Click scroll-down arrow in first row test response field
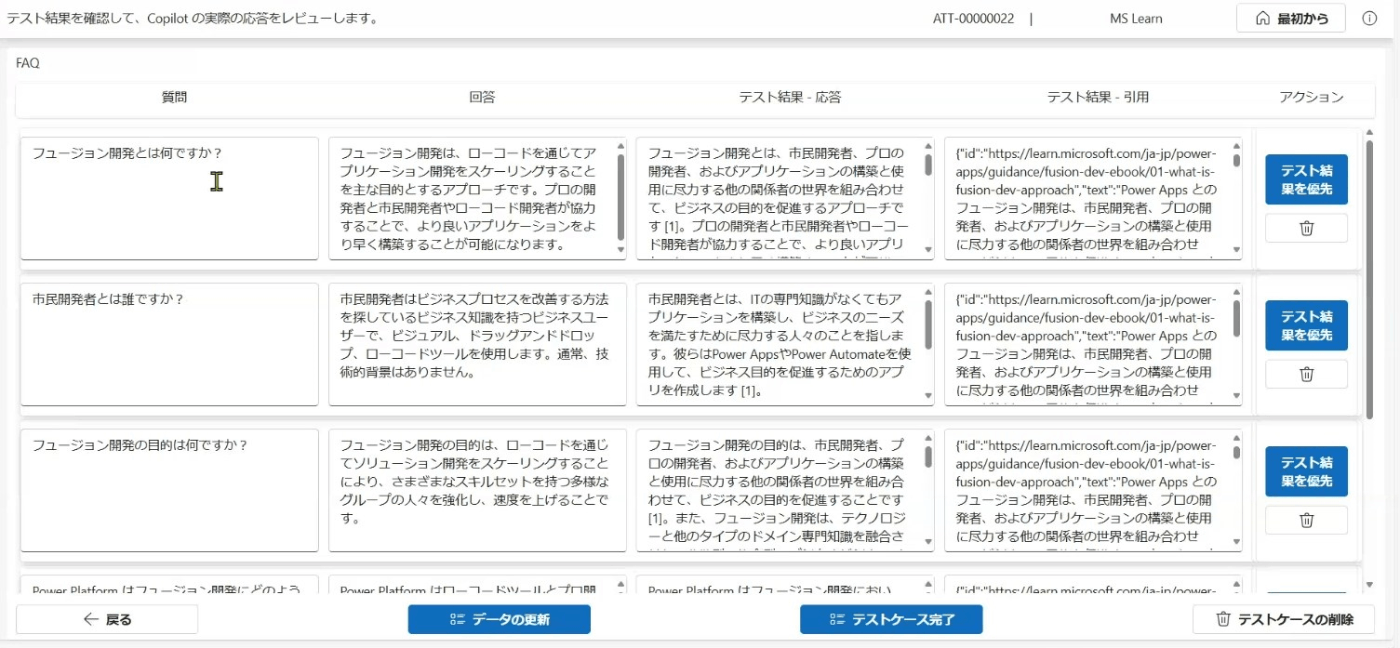1400x648 pixels. pyautogui.click(x=928, y=251)
